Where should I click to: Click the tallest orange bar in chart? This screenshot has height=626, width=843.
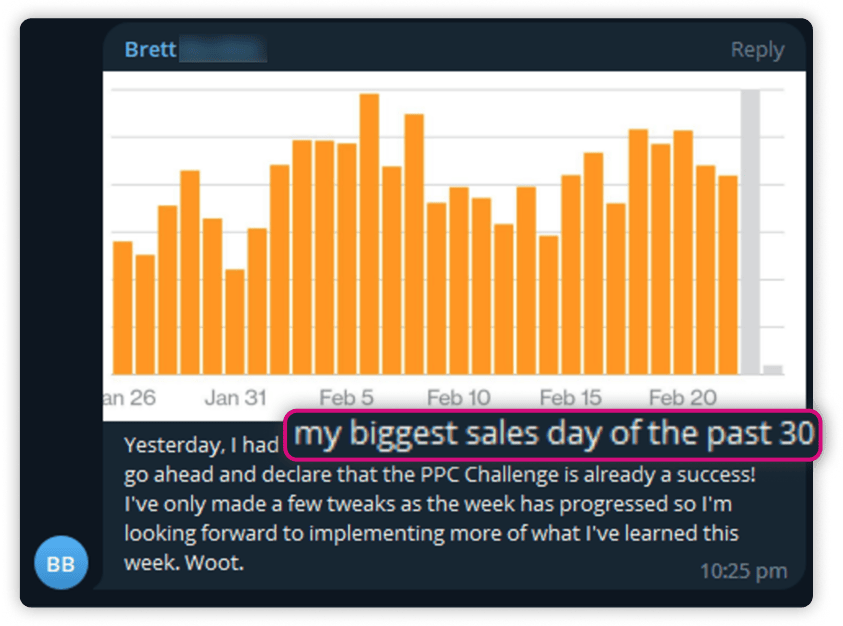[x=369, y=234]
